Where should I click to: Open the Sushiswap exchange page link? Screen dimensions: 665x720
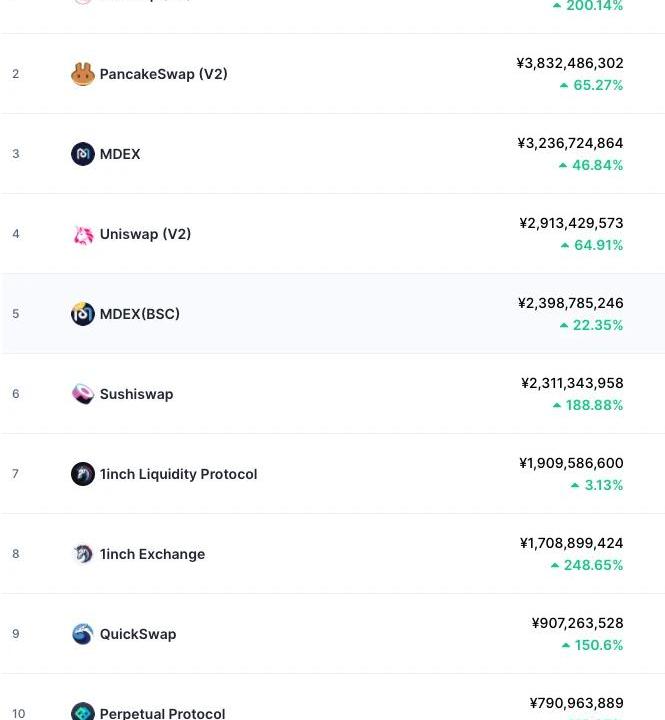(x=136, y=394)
